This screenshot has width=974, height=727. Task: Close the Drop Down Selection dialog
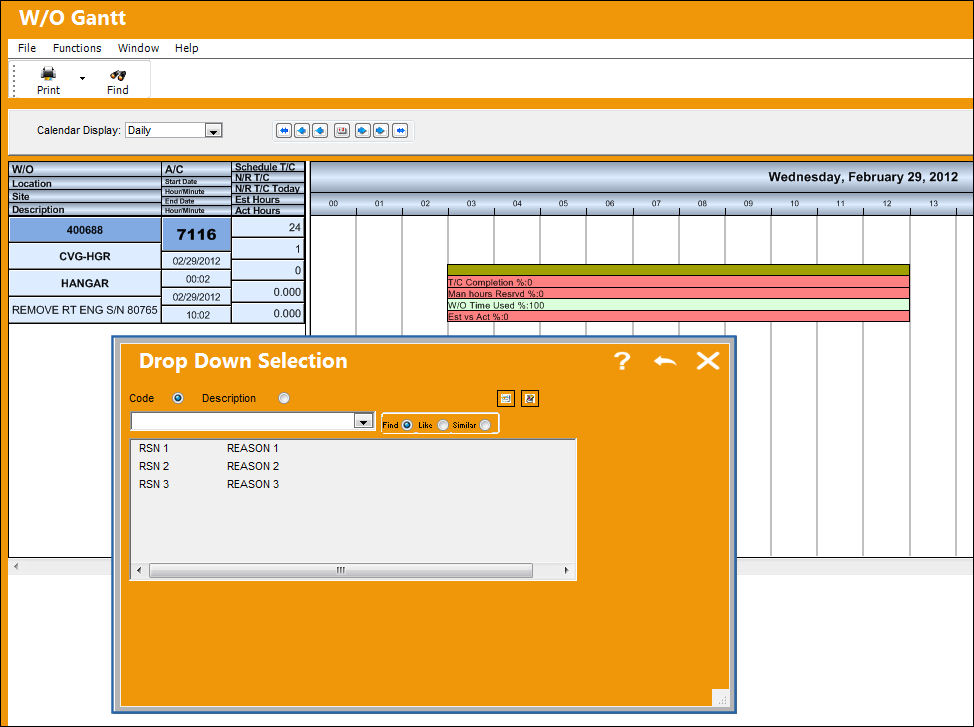point(708,361)
